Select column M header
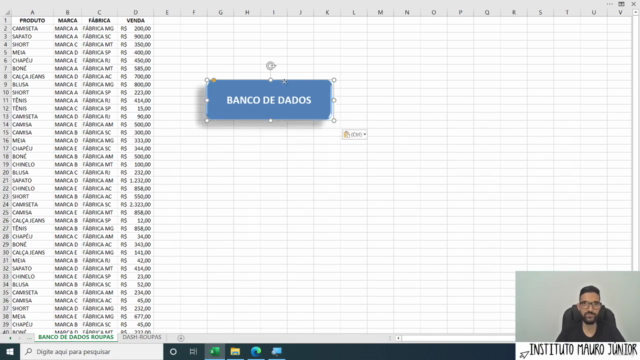Viewport: 640px width, 360px height. point(380,13)
